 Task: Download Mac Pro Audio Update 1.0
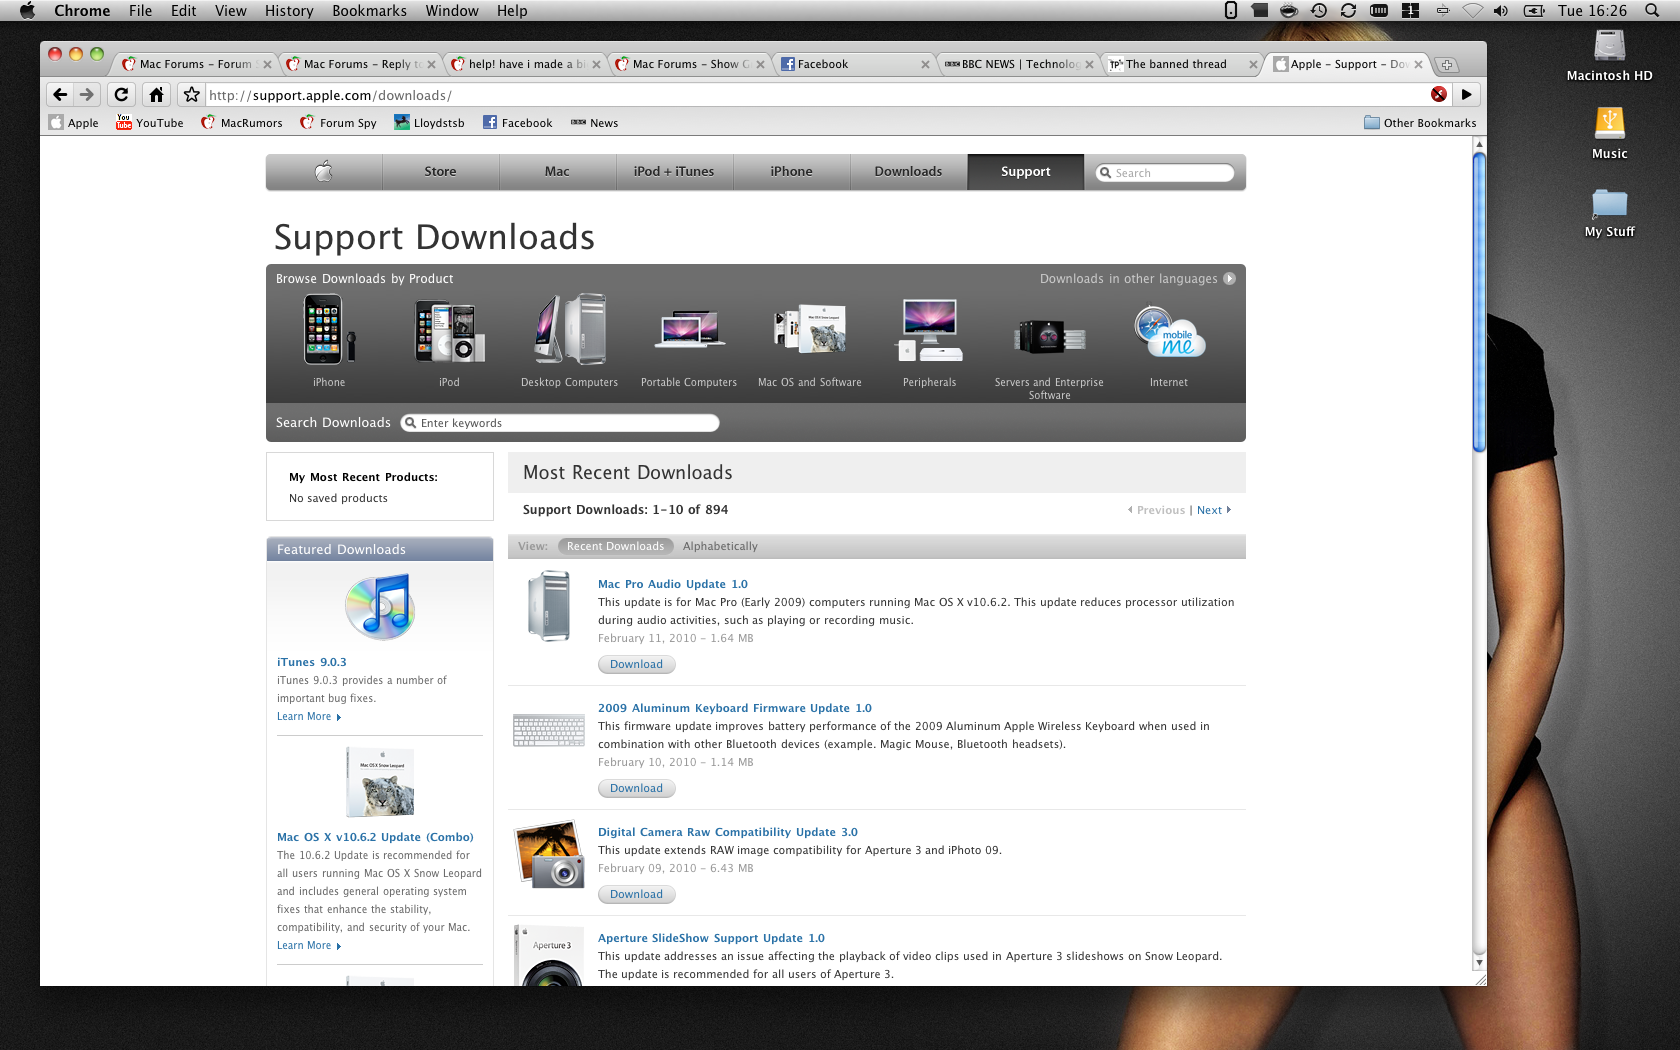[x=636, y=664]
